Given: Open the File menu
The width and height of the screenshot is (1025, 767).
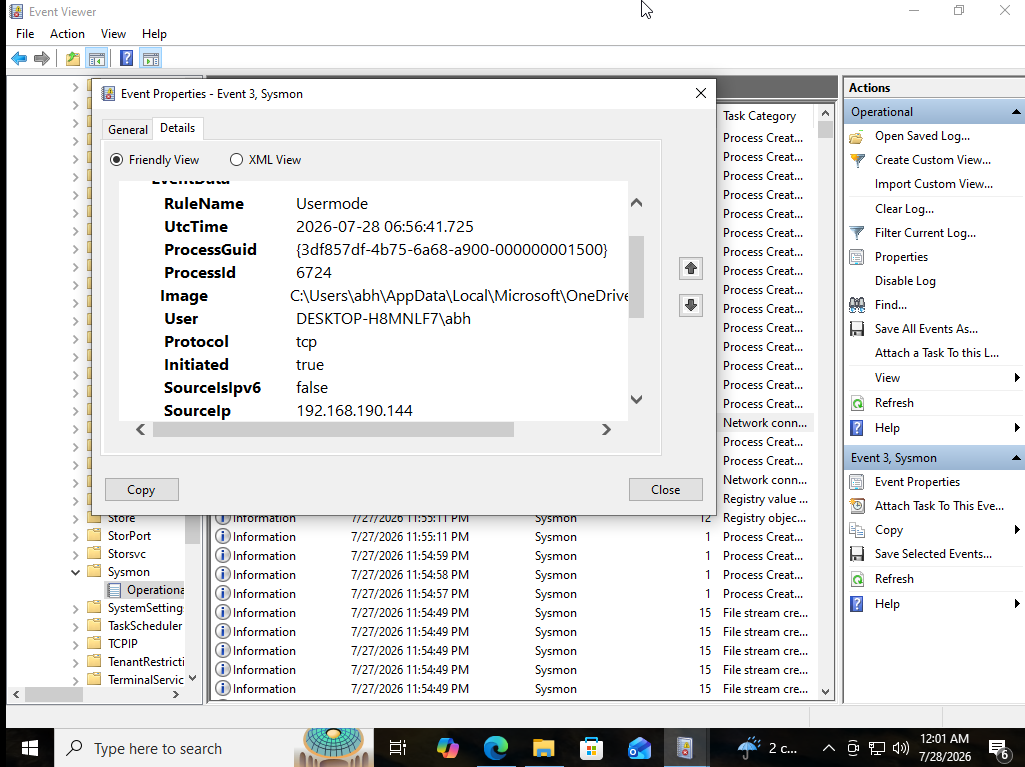Looking at the screenshot, I should click(25, 34).
